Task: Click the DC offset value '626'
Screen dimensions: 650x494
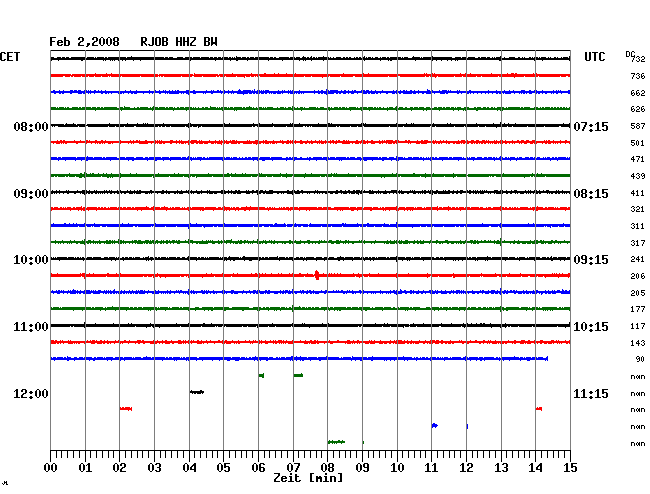Action: click(x=638, y=109)
